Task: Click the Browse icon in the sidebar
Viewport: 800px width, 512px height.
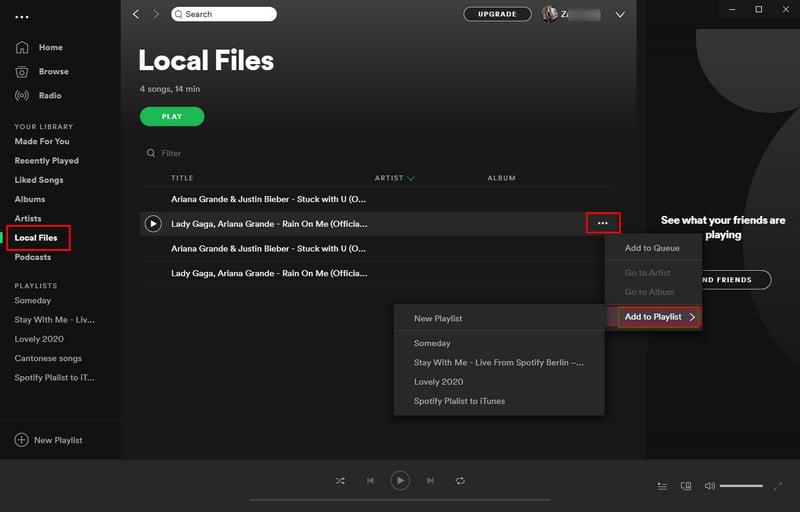Action: click(22, 71)
